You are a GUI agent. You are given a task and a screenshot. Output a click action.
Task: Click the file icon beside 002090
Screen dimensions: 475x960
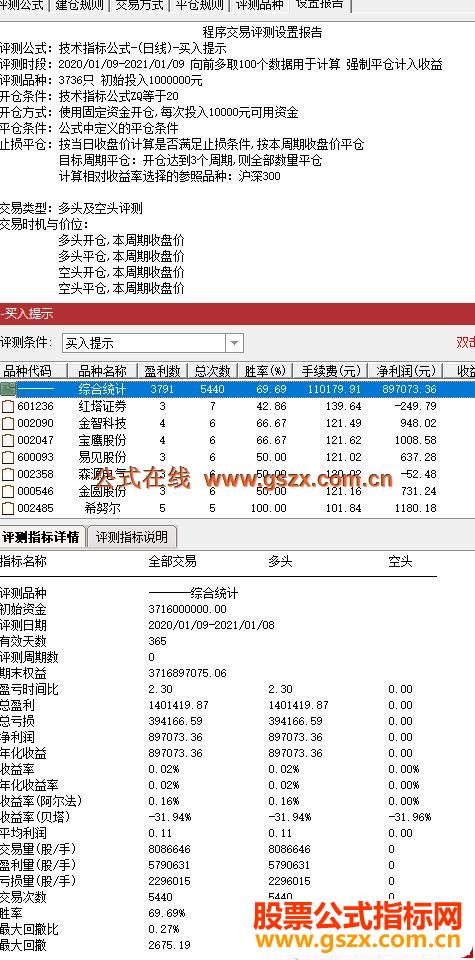pos(7,424)
